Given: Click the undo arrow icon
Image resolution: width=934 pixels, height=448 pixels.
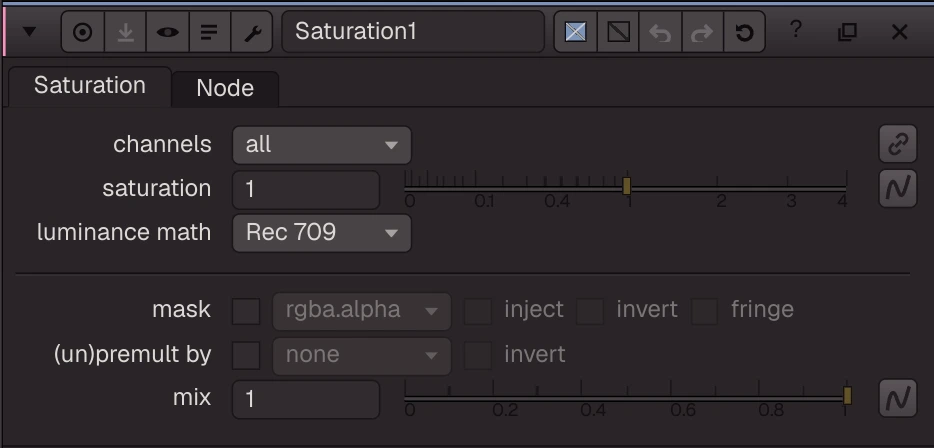Looking at the screenshot, I should (660, 32).
